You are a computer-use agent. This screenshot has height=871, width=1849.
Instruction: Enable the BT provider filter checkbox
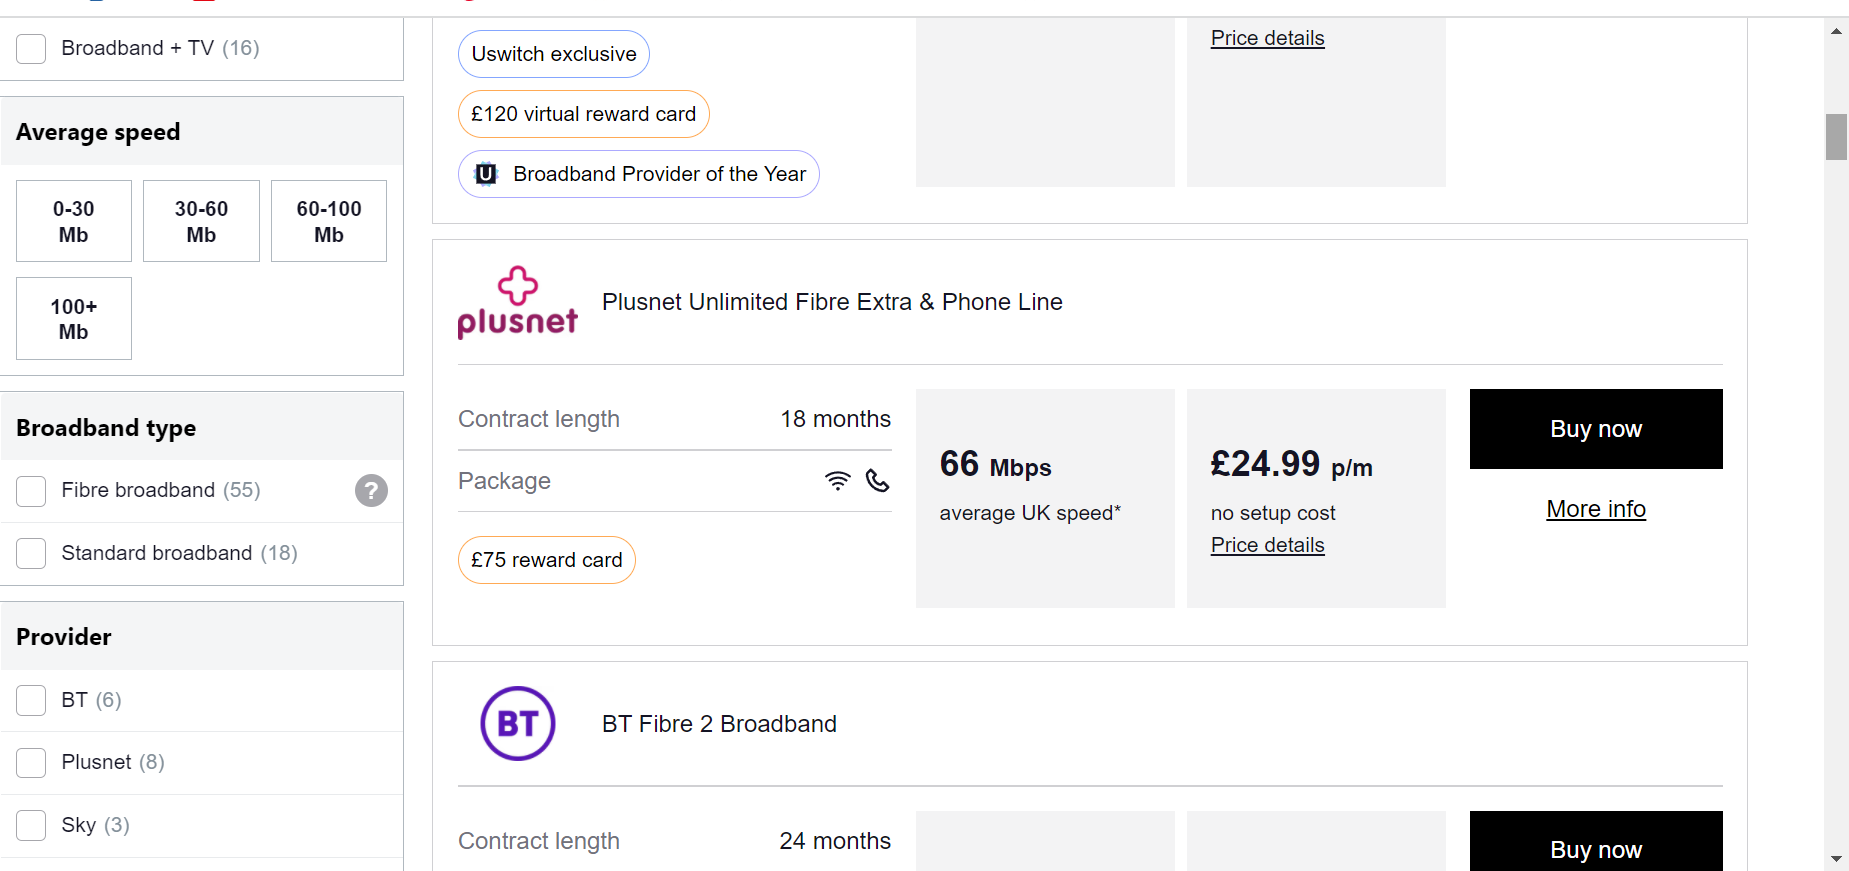(x=31, y=700)
